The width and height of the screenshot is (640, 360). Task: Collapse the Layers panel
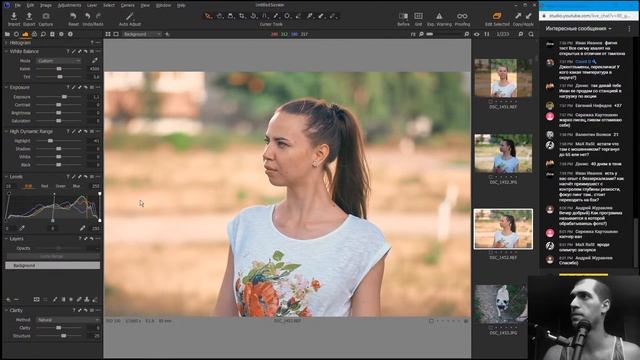coord(6,239)
